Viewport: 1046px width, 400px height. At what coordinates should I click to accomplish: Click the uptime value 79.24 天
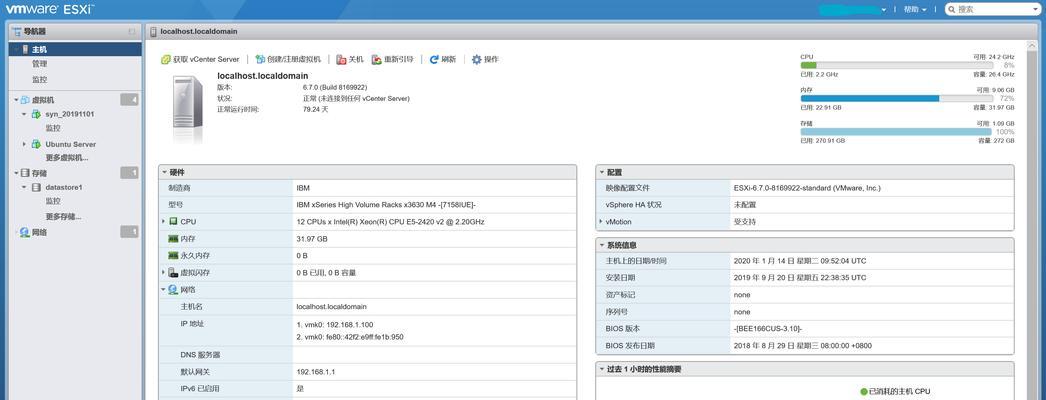316,109
